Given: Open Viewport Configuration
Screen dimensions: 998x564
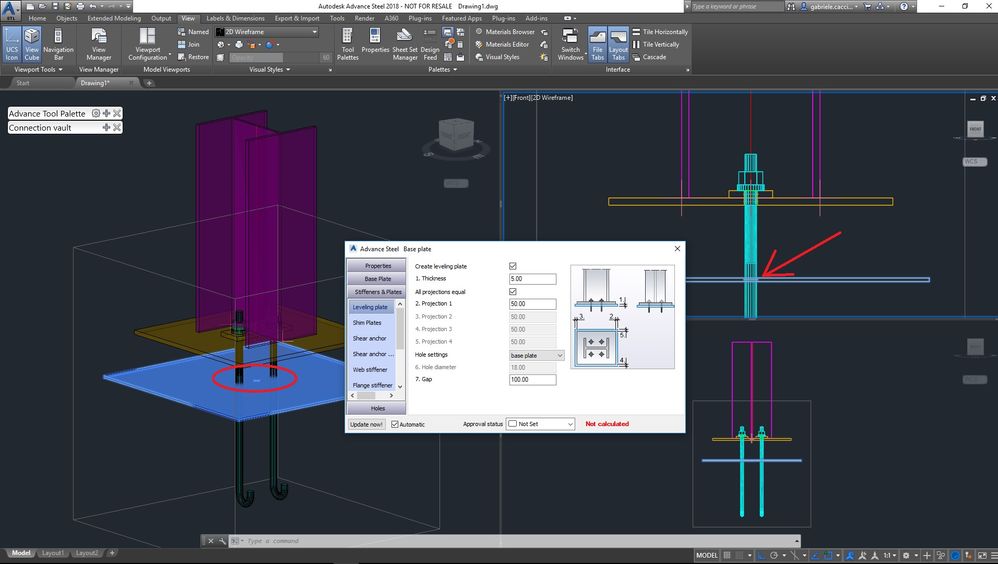Looking at the screenshot, I should point(148,44).
